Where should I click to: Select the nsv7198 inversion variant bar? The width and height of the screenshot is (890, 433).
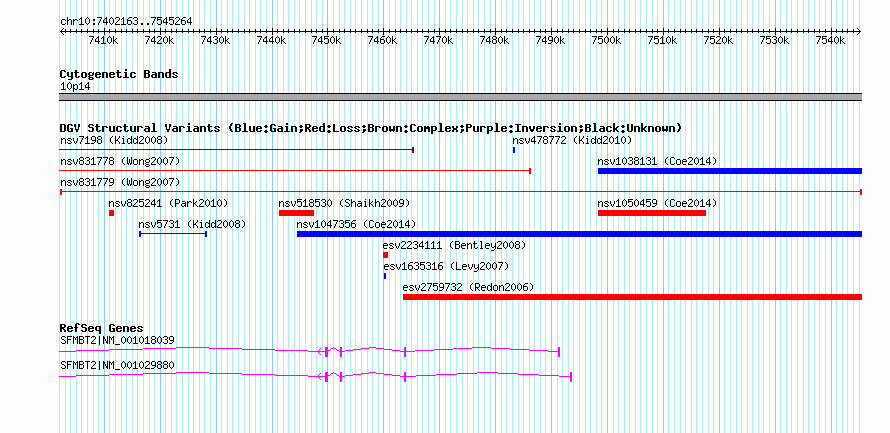pyautogui.click(x=237, y=150)
